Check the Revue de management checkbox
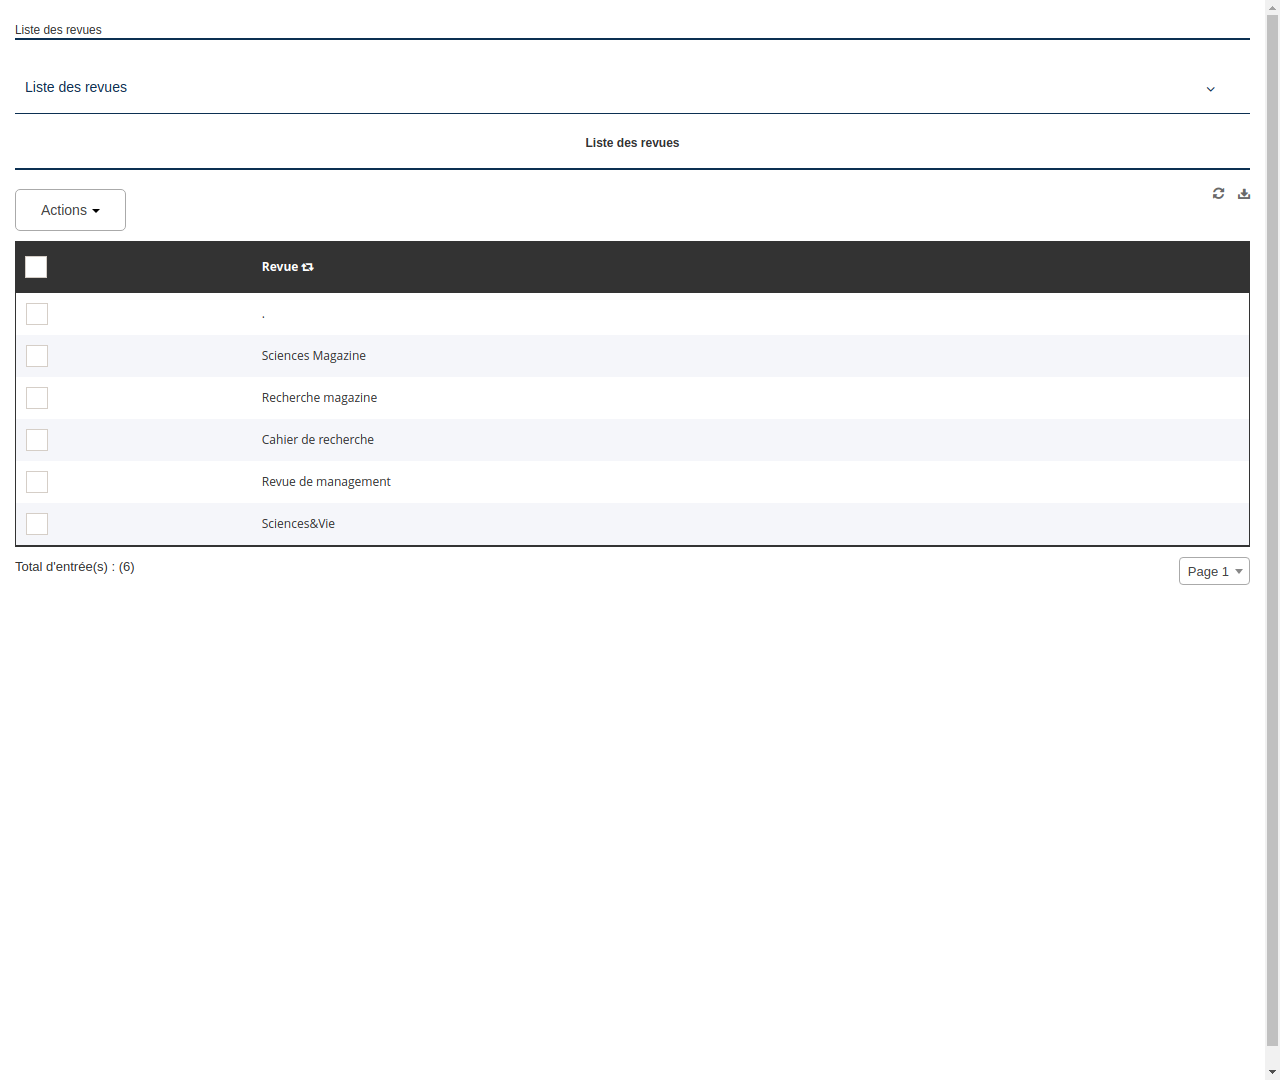 [x=37, y=481]
